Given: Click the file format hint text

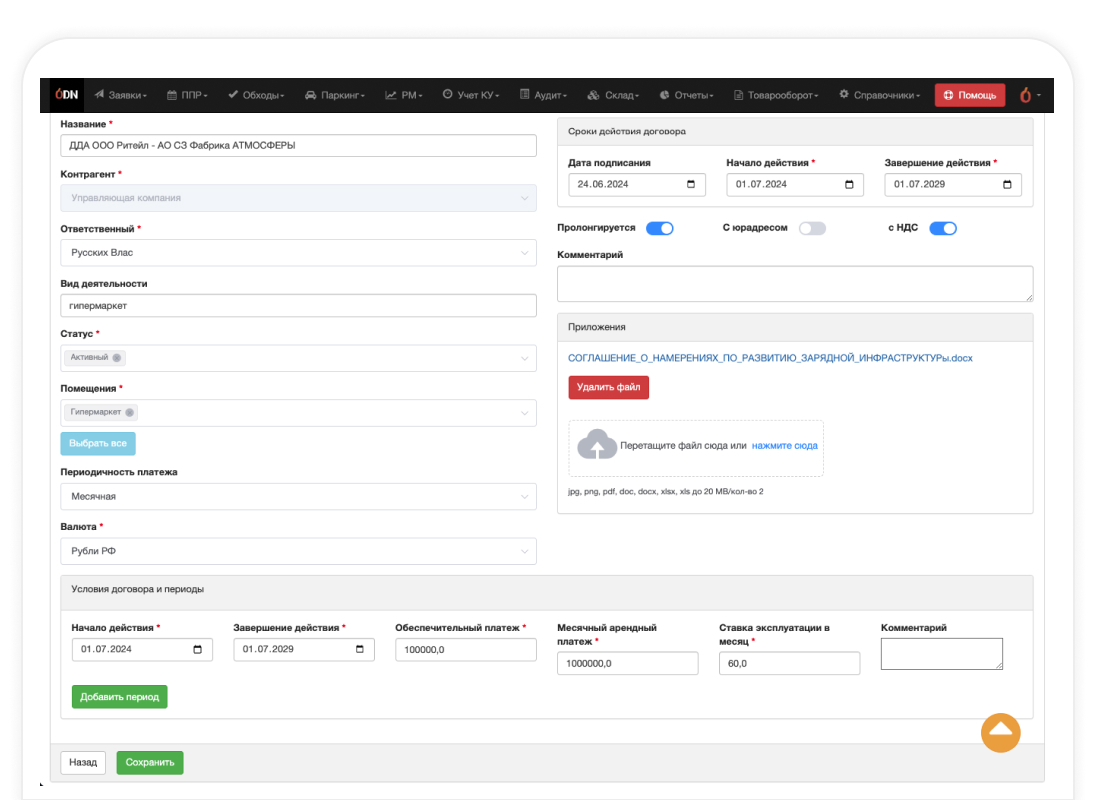Looking at the screenshot, I should point(666,491).
